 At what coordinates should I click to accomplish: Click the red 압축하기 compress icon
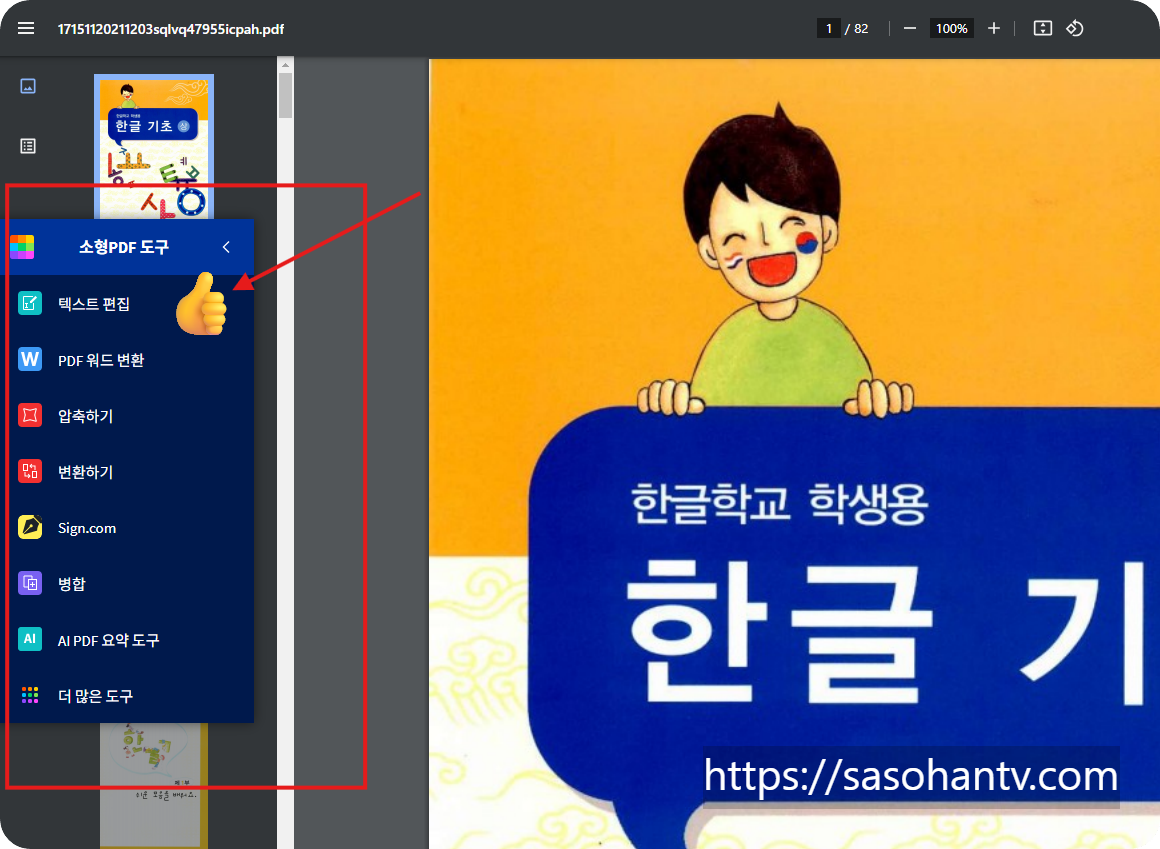[x=30, y=415]
